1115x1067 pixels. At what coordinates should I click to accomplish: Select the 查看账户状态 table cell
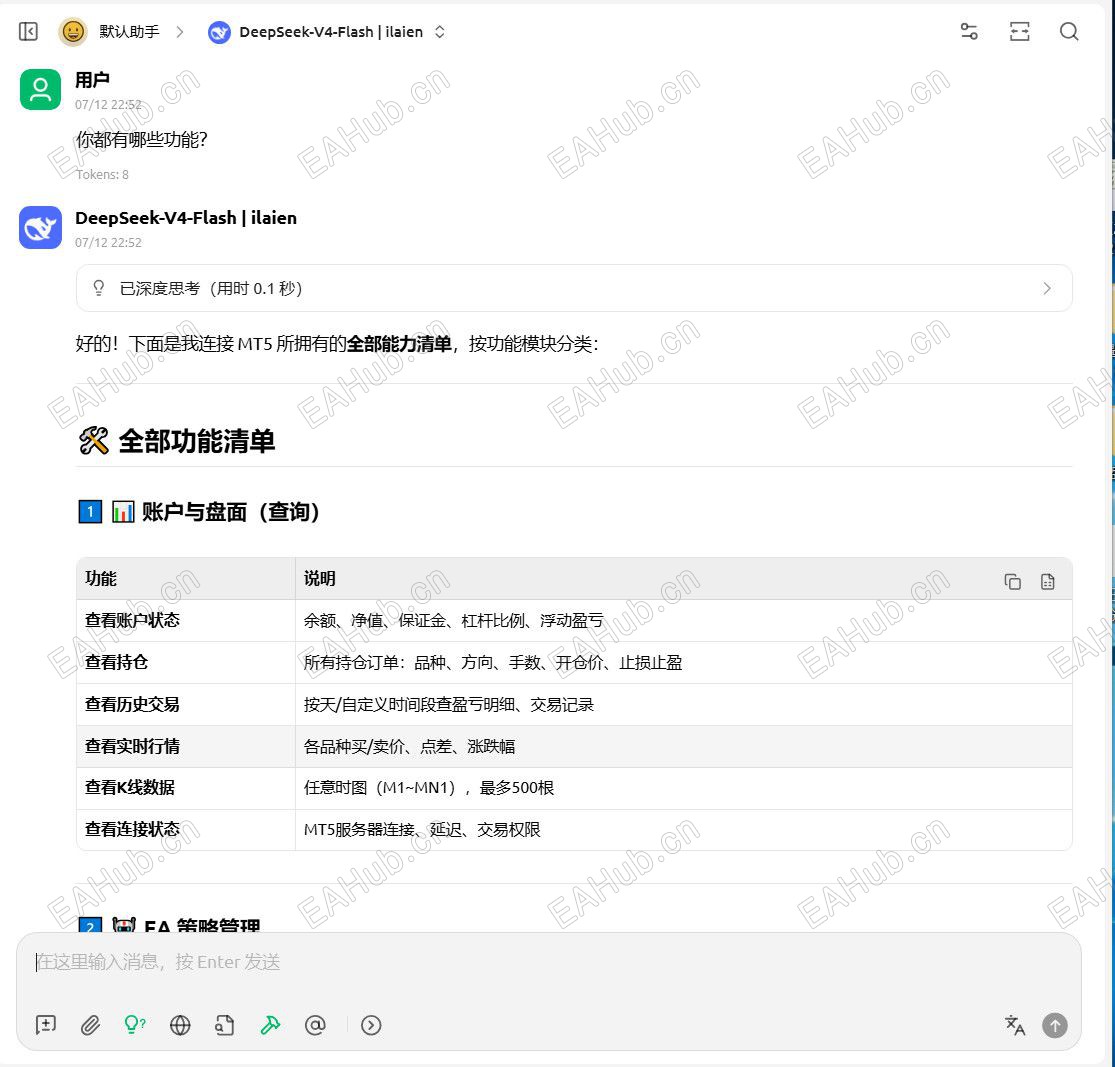tap(186, 620)
